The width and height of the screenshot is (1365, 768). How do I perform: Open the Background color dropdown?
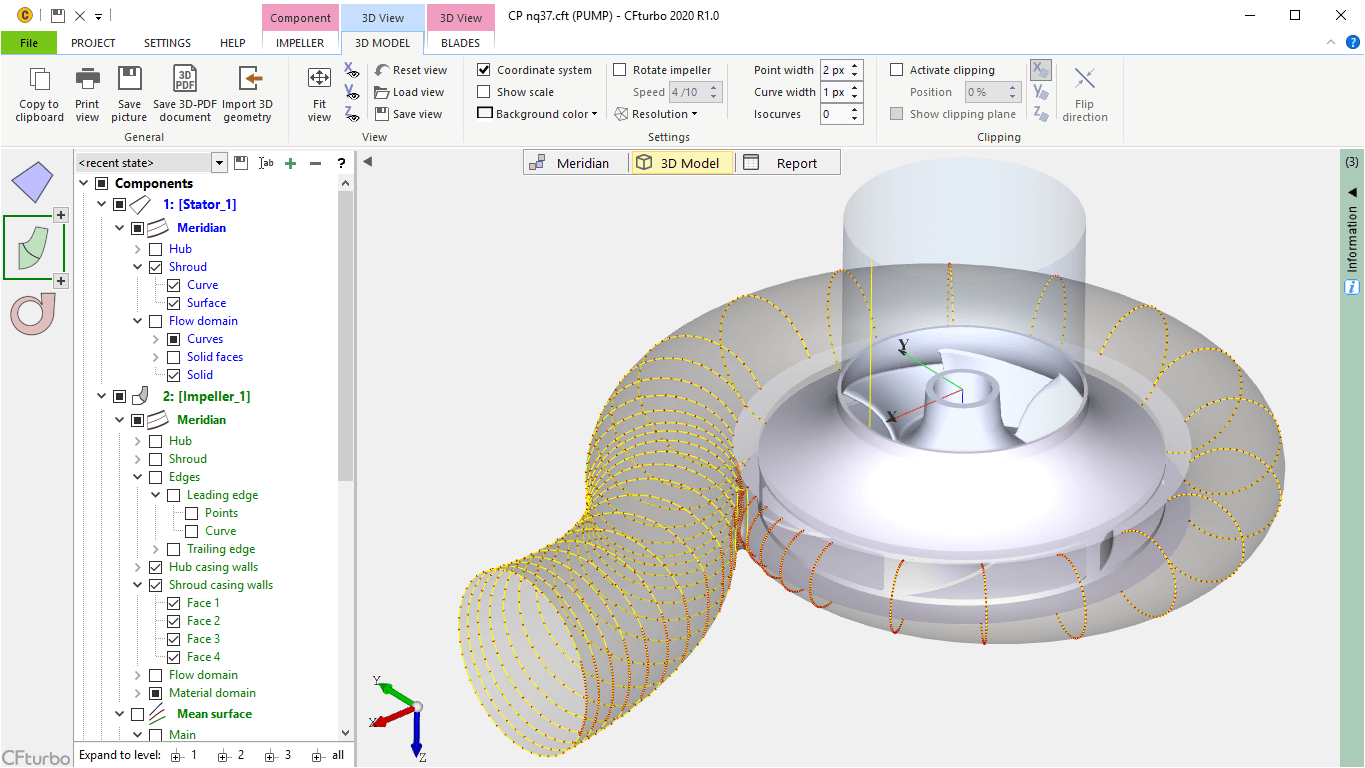[538, 114]
